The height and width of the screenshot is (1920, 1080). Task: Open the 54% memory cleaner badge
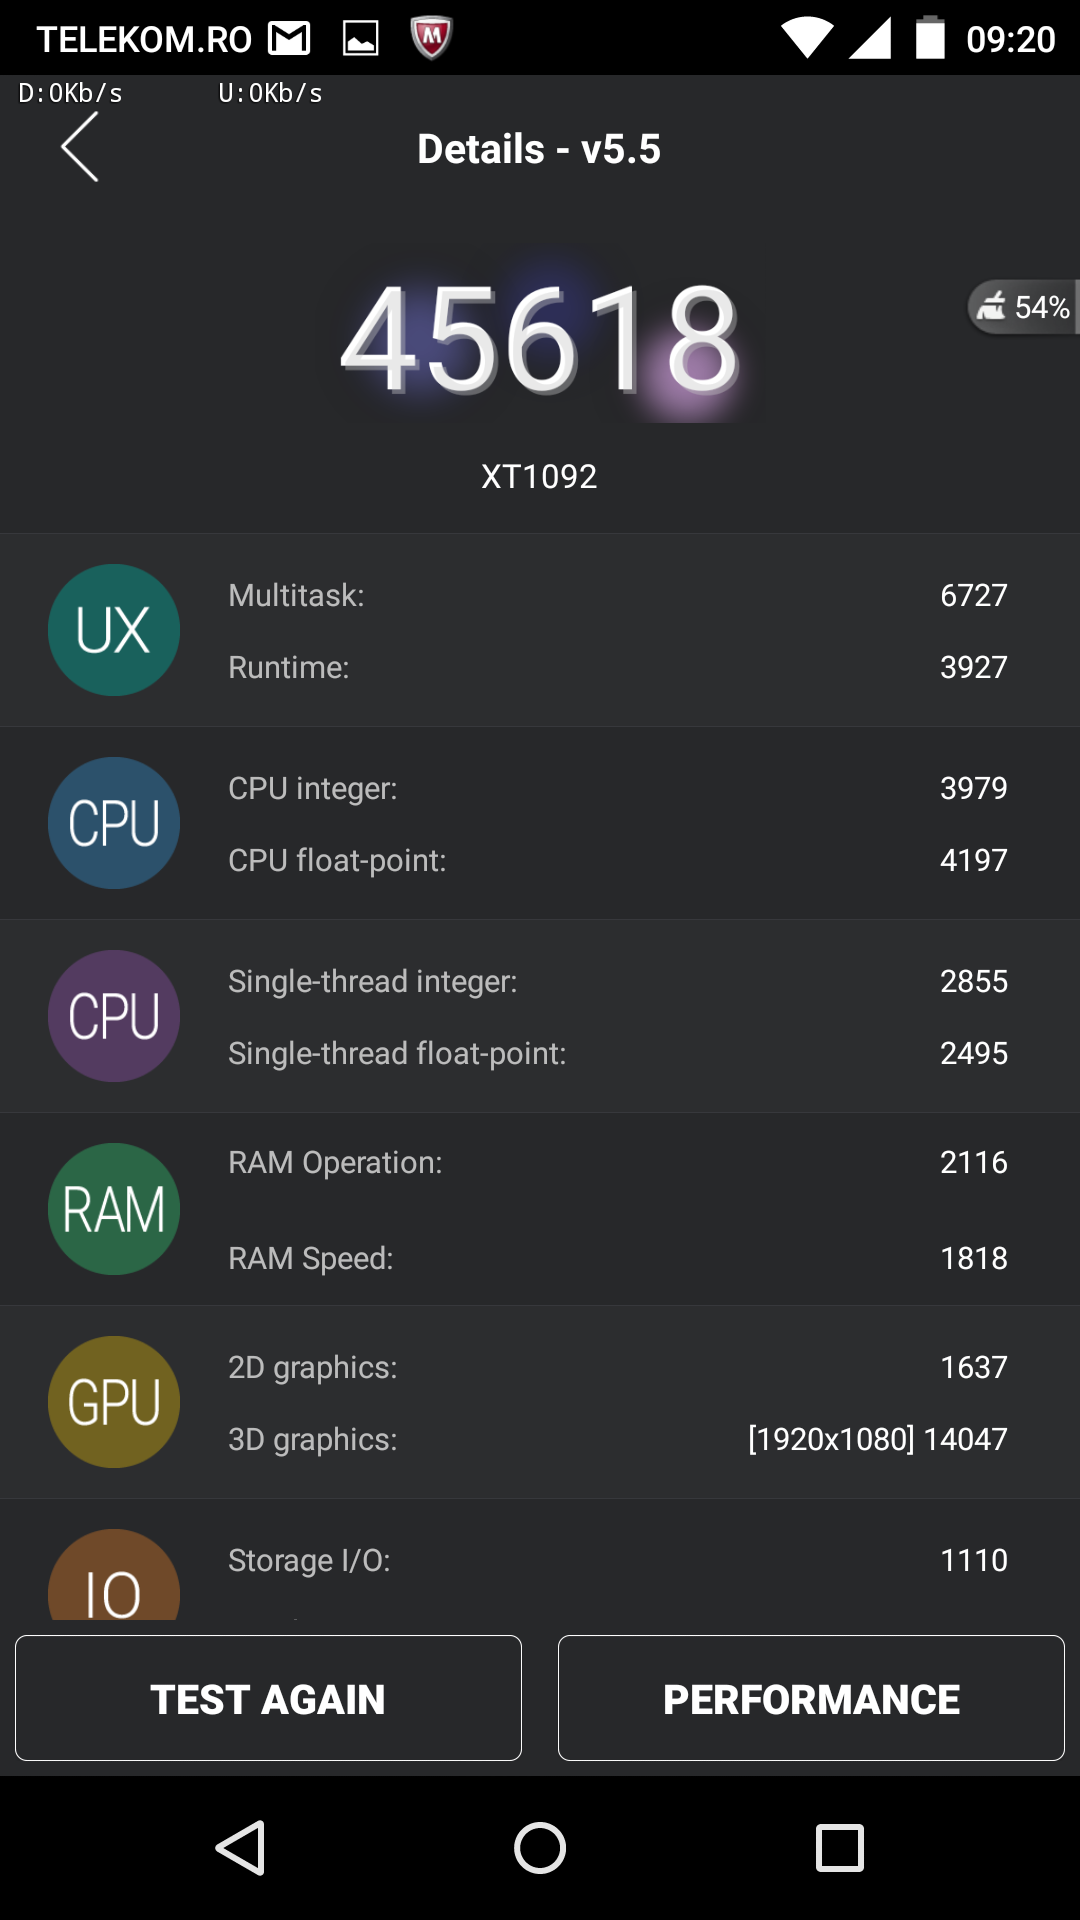click(x=1023, y=307)
